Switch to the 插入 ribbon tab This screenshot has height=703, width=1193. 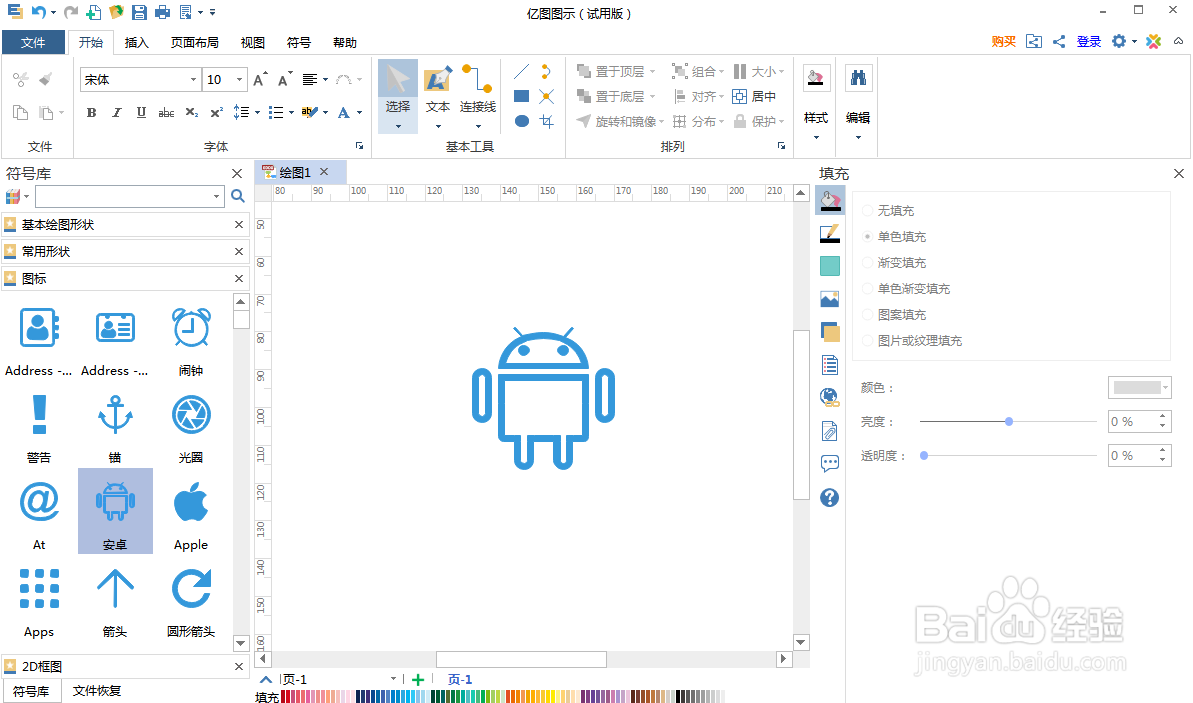[x=136, y=42]
